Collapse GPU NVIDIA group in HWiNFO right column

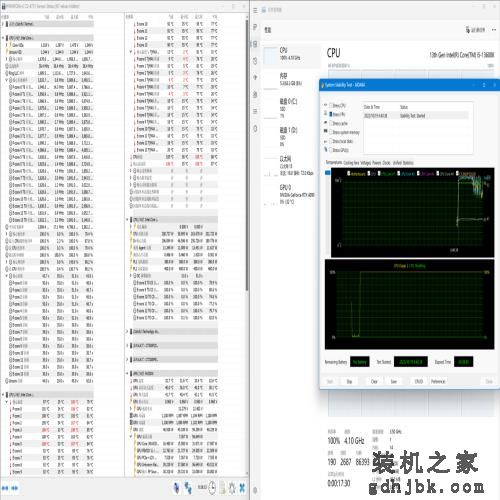click(127, 373)
